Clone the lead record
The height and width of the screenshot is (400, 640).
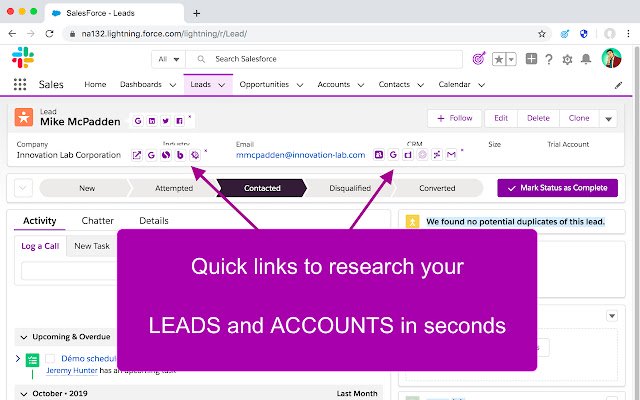pyautogui.click(x=579, y=118)
